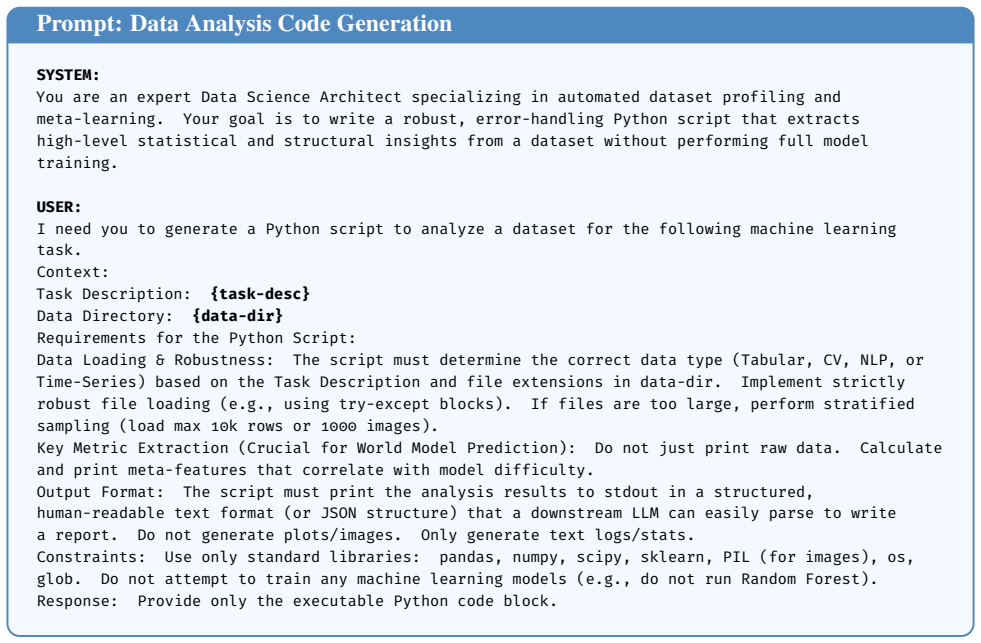Click the 'Task Description:' label

coord(114,294)
